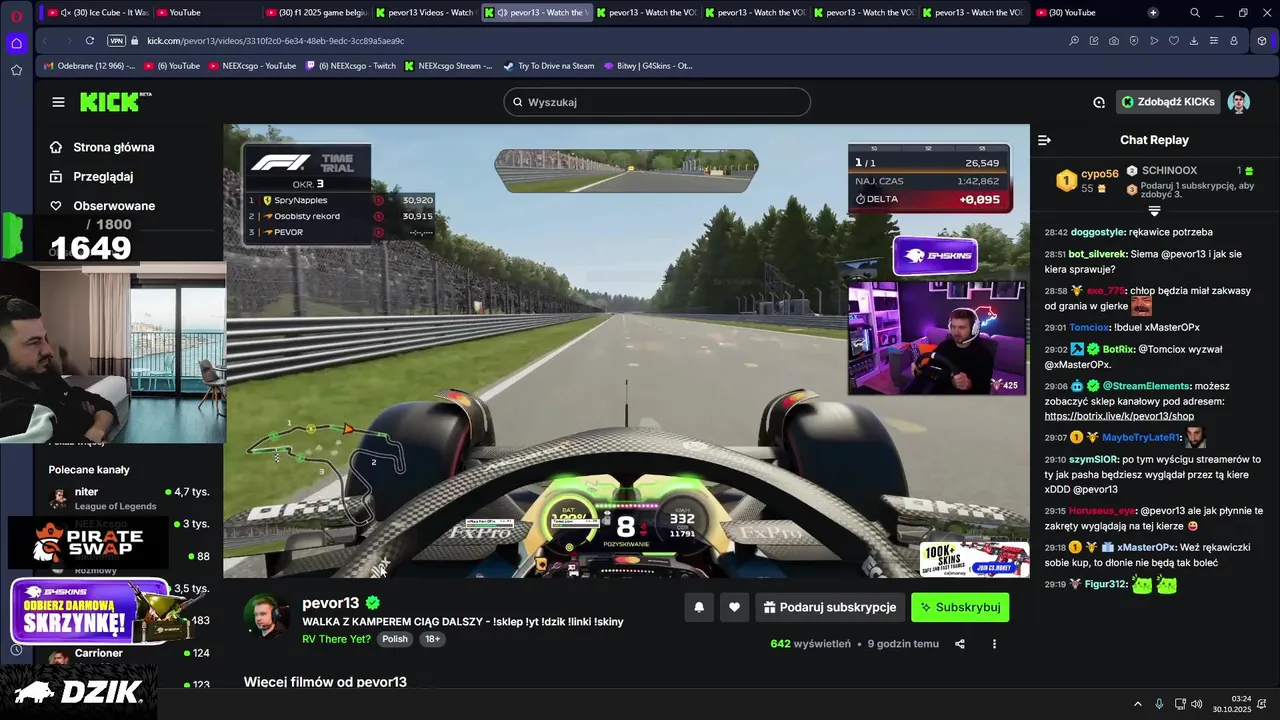
Task: Open Kick rewards circular icon beside Zdobądź KICKs
Action: coord(1099,102)
